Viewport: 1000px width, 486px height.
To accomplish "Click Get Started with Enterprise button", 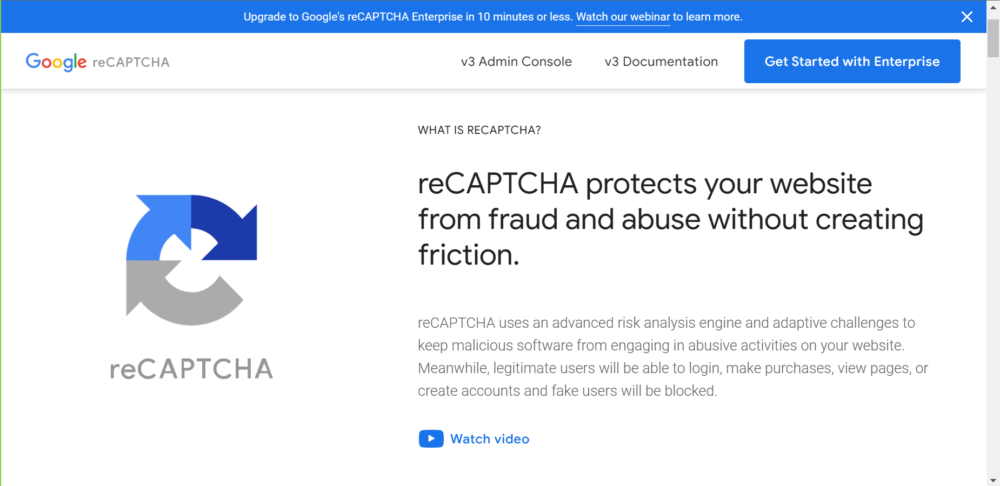I will pyautogui.click(x=852, y=61).
